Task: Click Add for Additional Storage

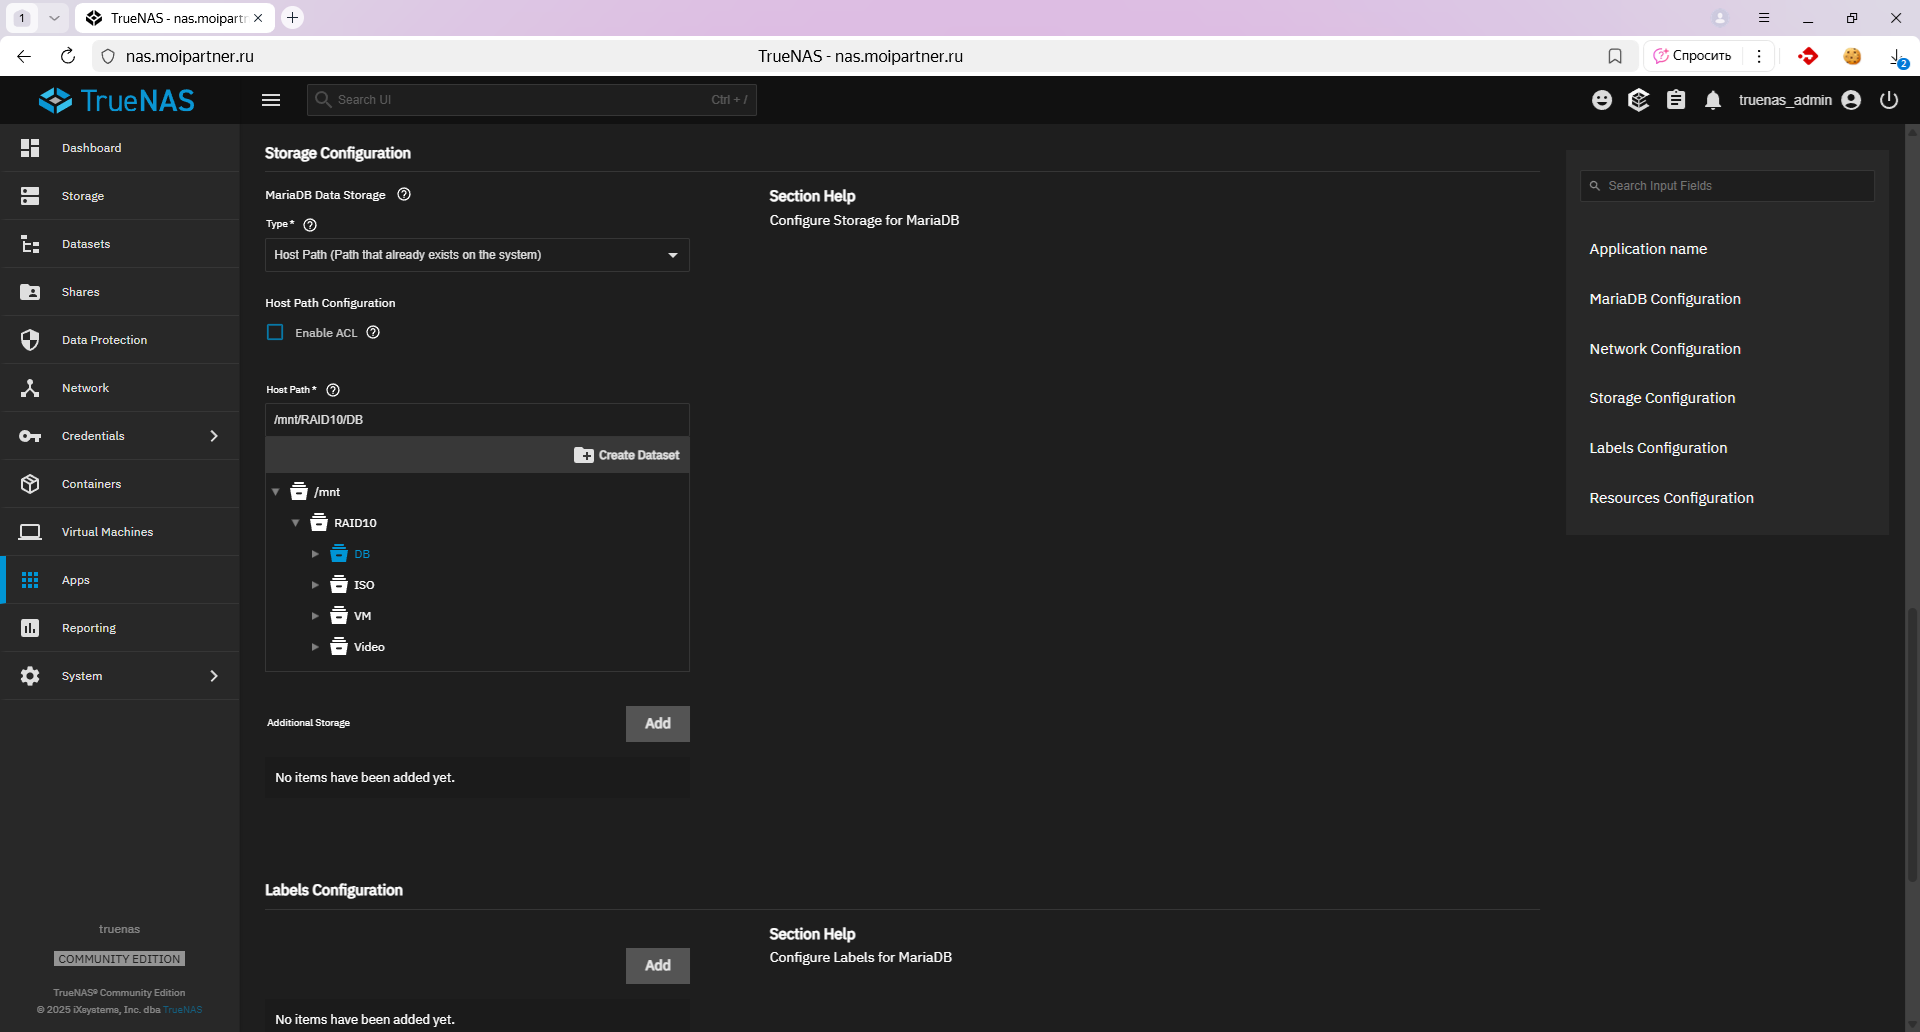Action: (657, 724)
